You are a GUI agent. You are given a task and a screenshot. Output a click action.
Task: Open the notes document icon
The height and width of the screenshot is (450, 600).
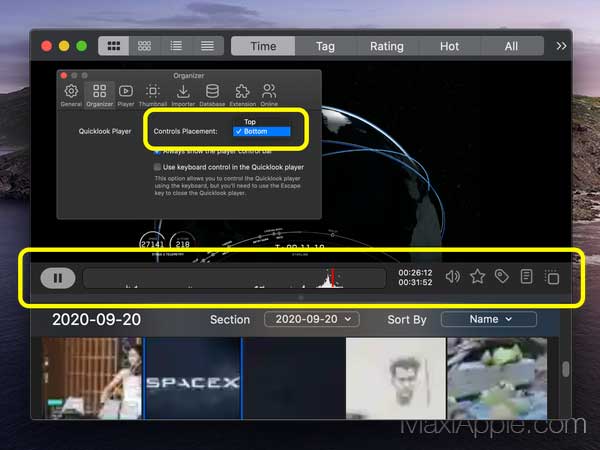(x=527, y=276)
